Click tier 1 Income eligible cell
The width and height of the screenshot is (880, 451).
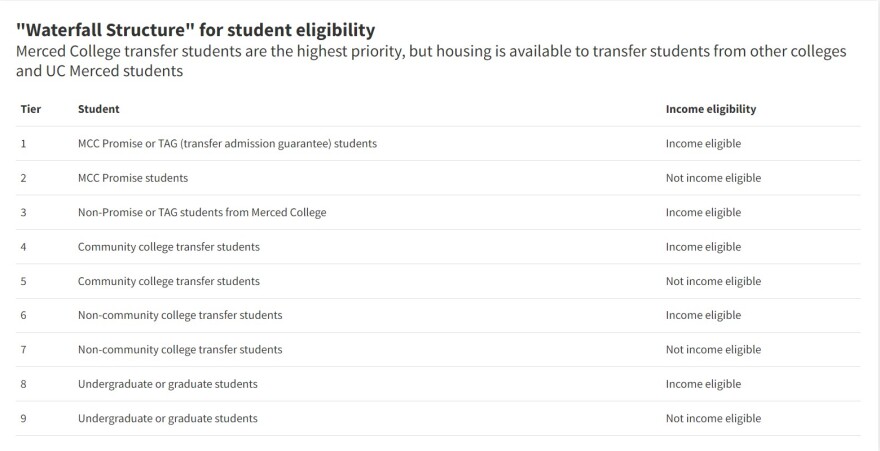703,144
